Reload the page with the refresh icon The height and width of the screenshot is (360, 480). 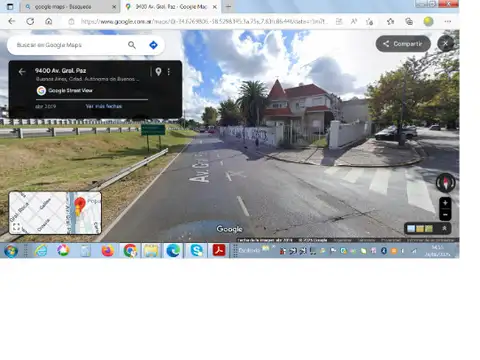coord(30,22)
